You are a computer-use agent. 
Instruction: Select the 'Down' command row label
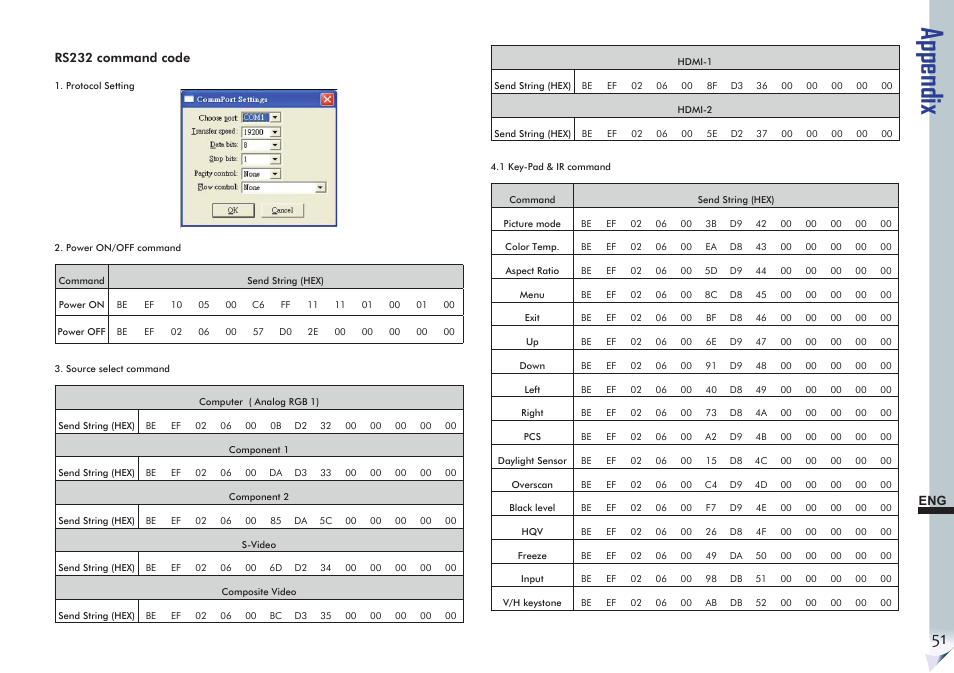tap(532, 366)
